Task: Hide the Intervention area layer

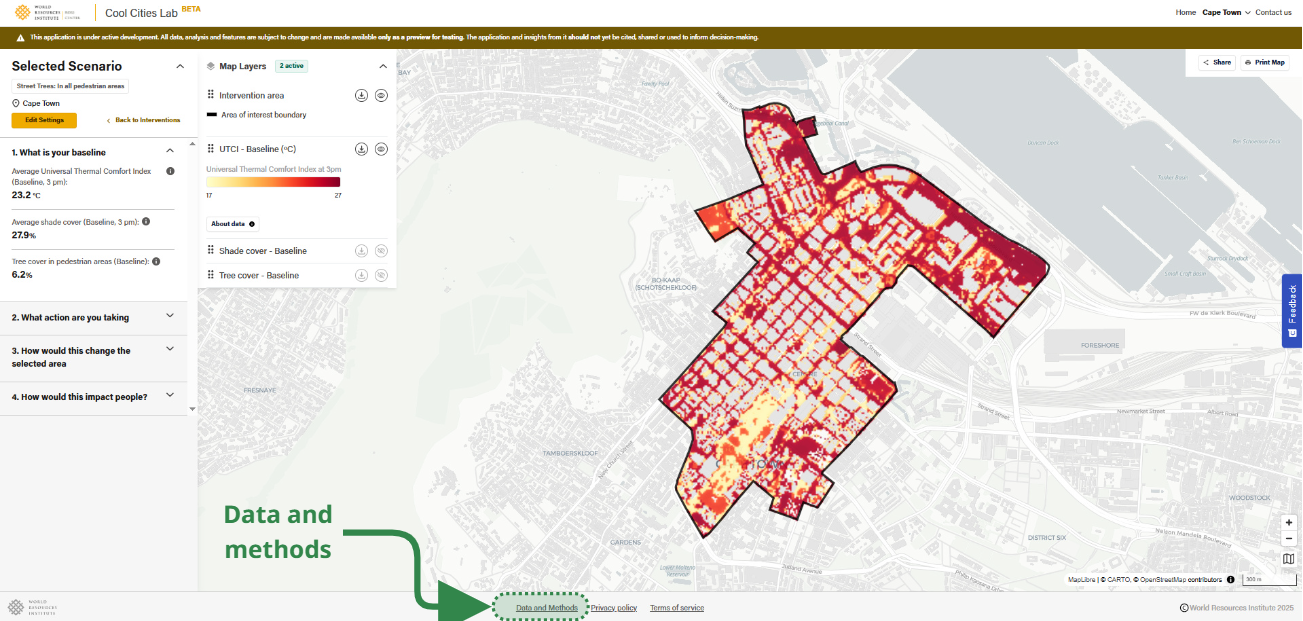Action: (x=381, y=96)
